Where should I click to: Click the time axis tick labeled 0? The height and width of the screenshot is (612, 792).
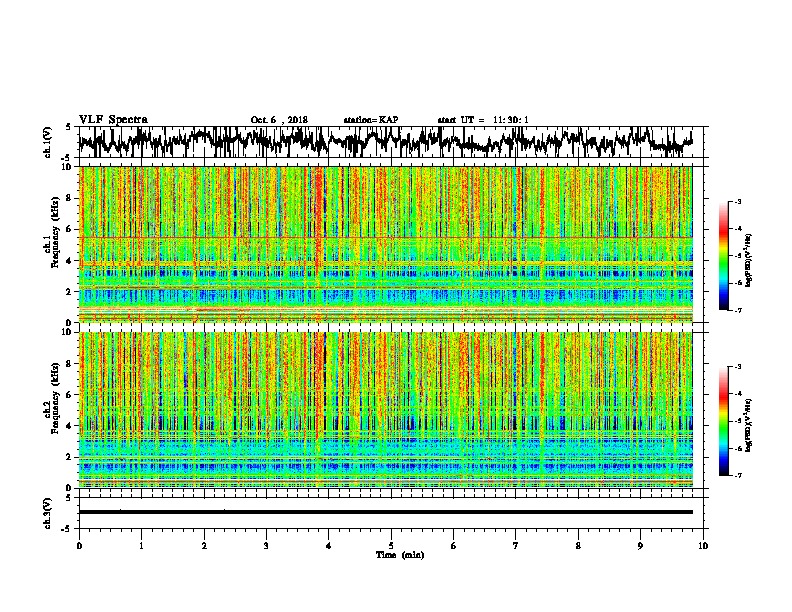[x=79, y=545]
